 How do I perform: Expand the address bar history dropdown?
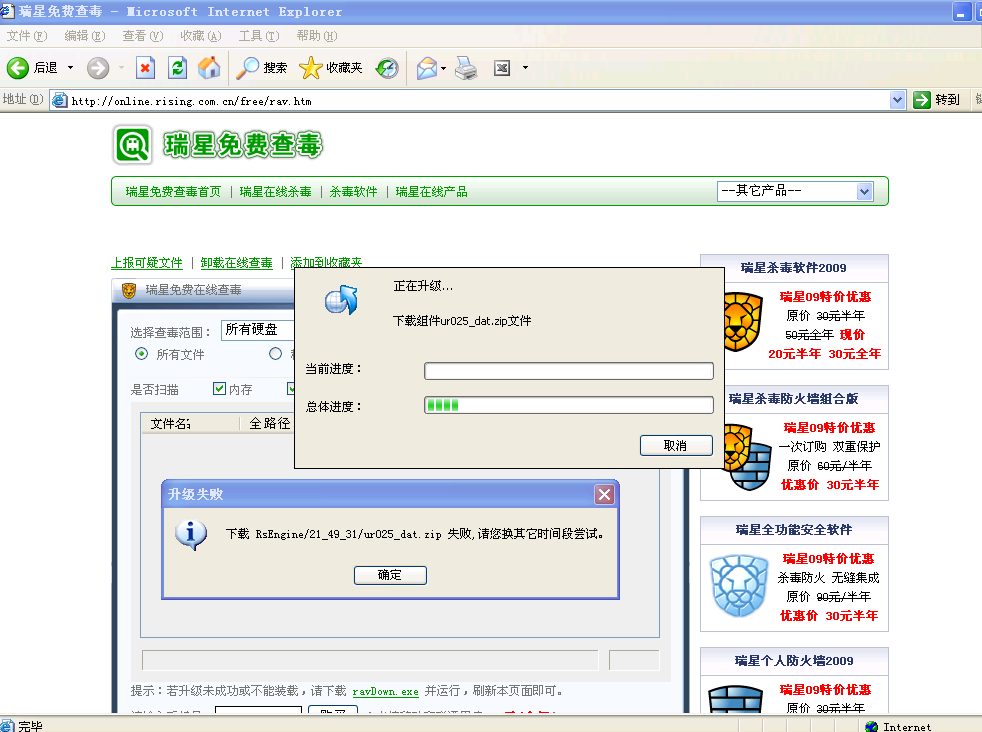[897, 100]
